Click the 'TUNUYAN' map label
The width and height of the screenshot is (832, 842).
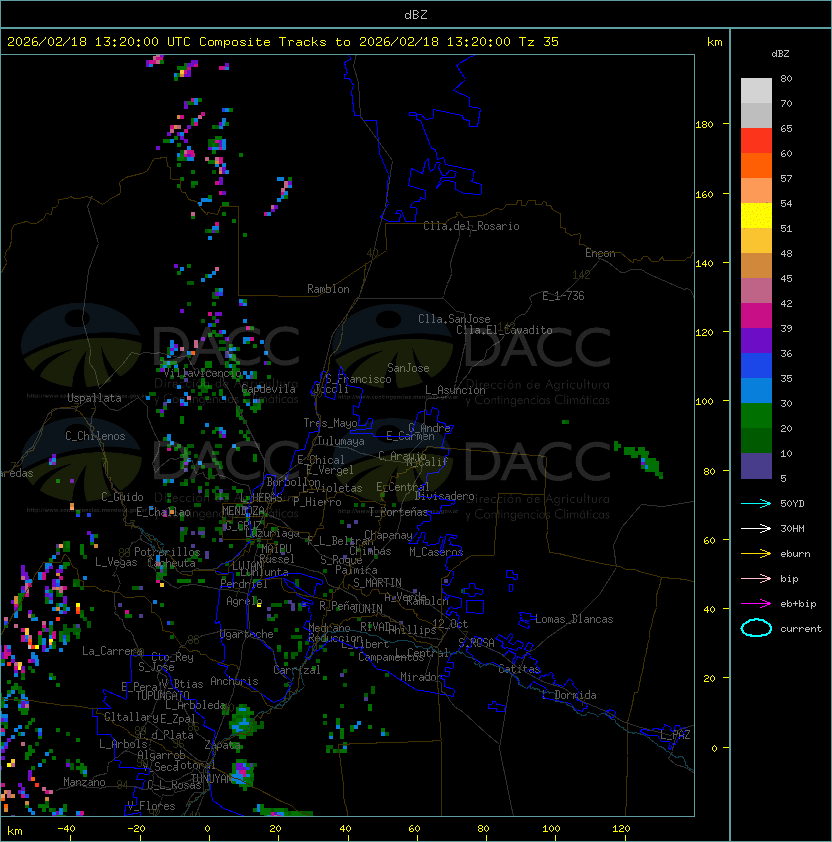[212, 779]
